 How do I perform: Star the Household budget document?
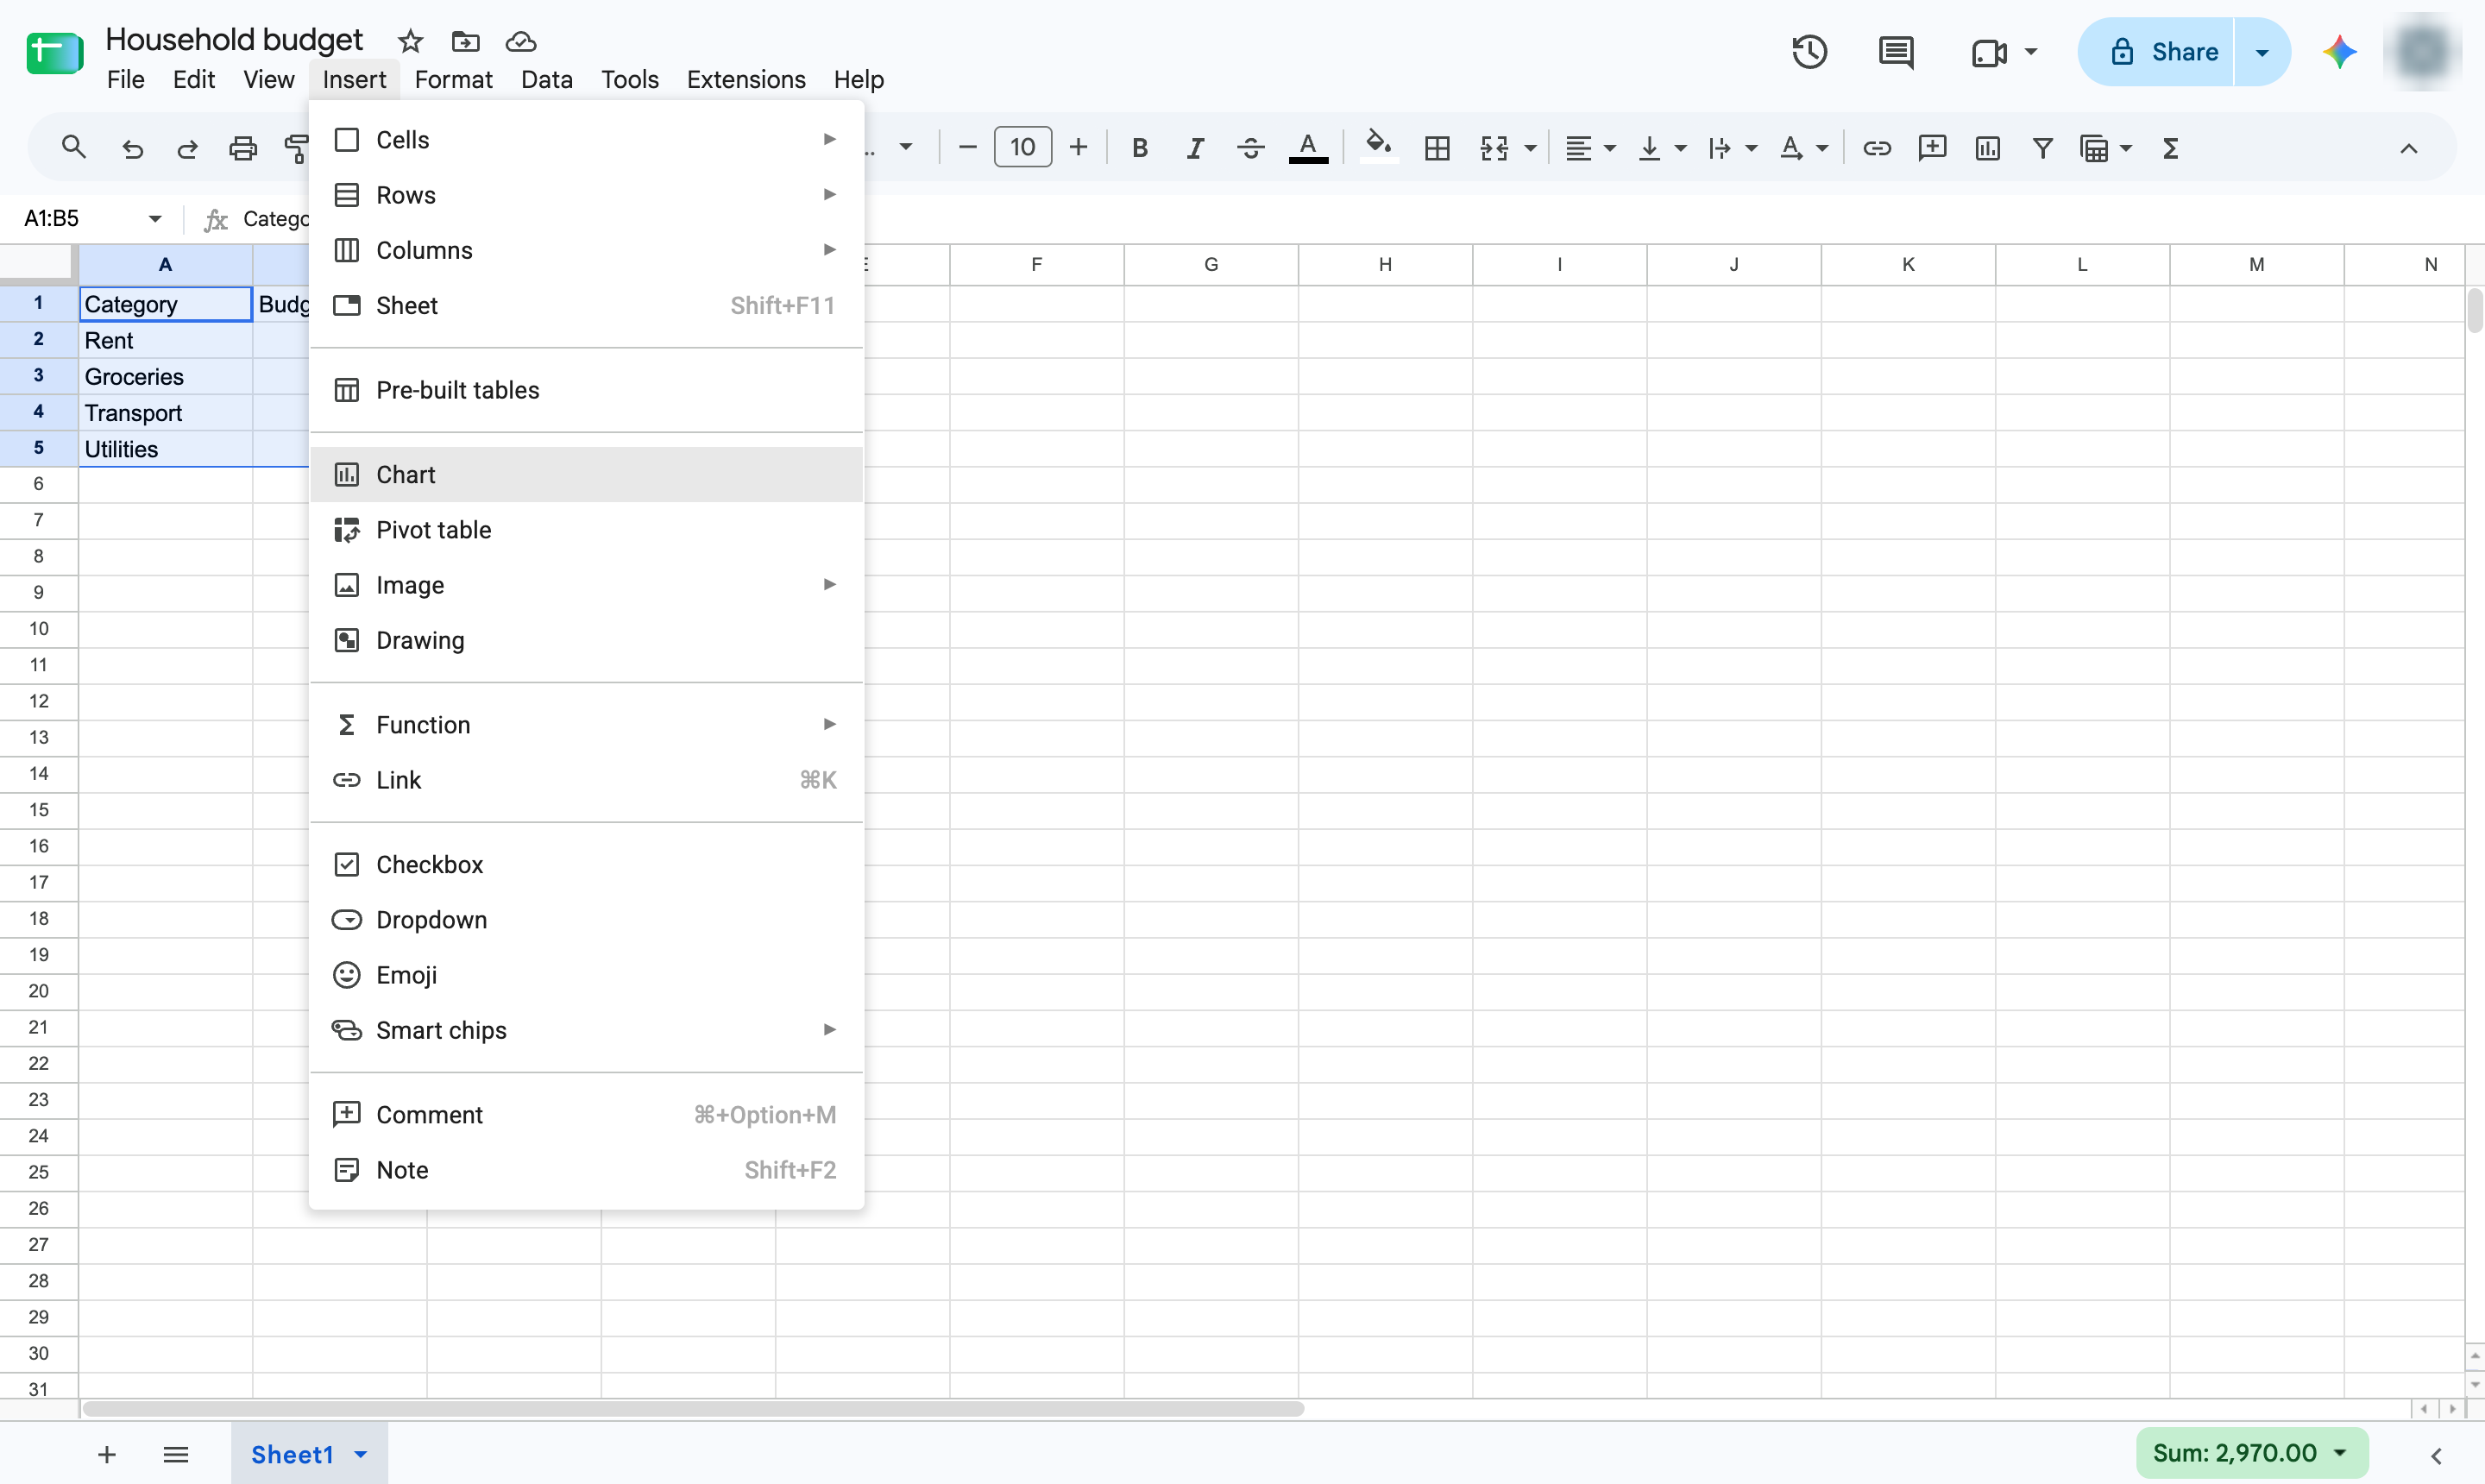click(x=410, y=41)
